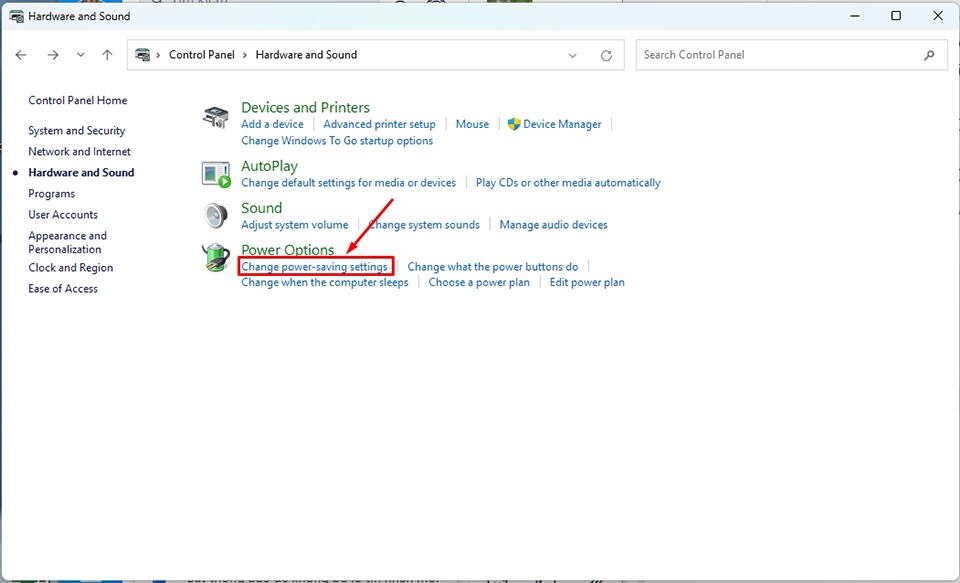The image size is (960, 583).
Task: Click the AutoPlay icon
Action: point(216,175)
